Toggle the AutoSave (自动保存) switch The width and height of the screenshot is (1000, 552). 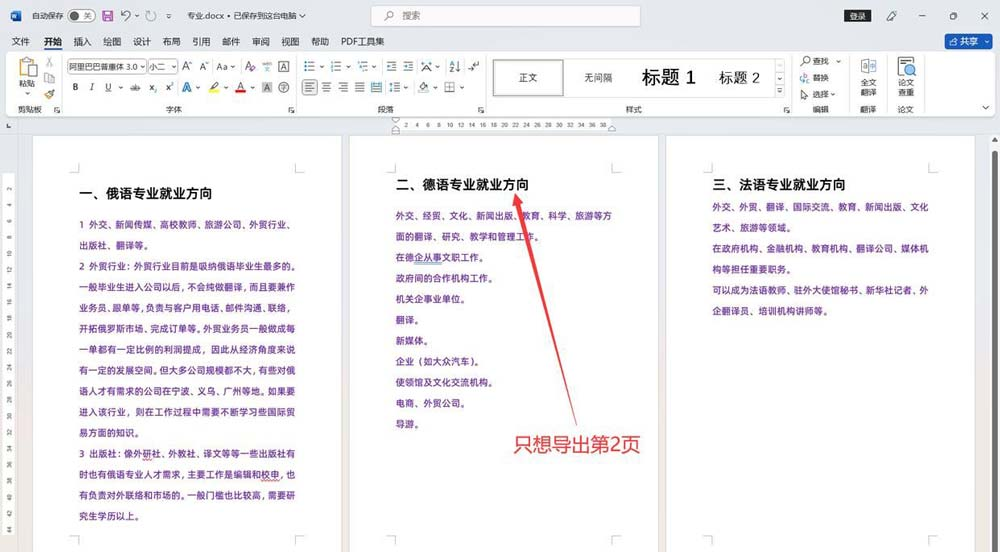pos(80,16)
